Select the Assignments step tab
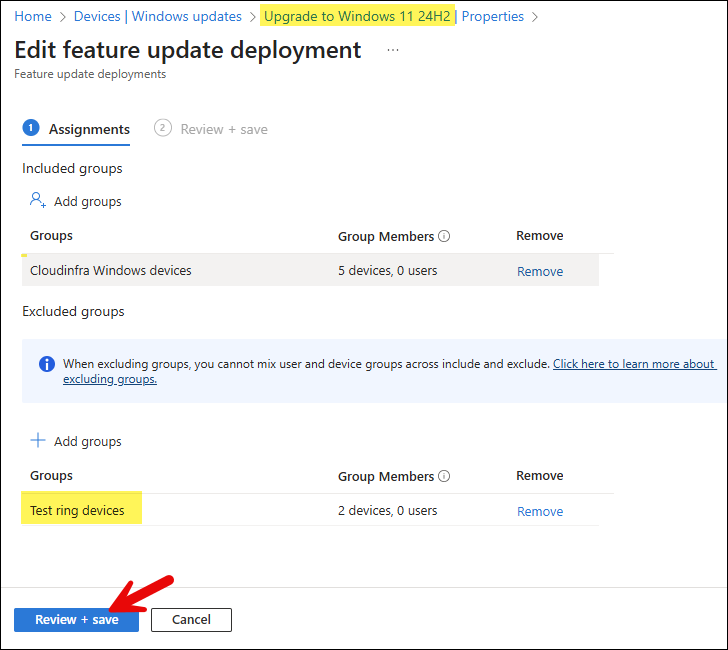Image resolution: width=728 pixels, height=650 pixels. coord(89,129)
